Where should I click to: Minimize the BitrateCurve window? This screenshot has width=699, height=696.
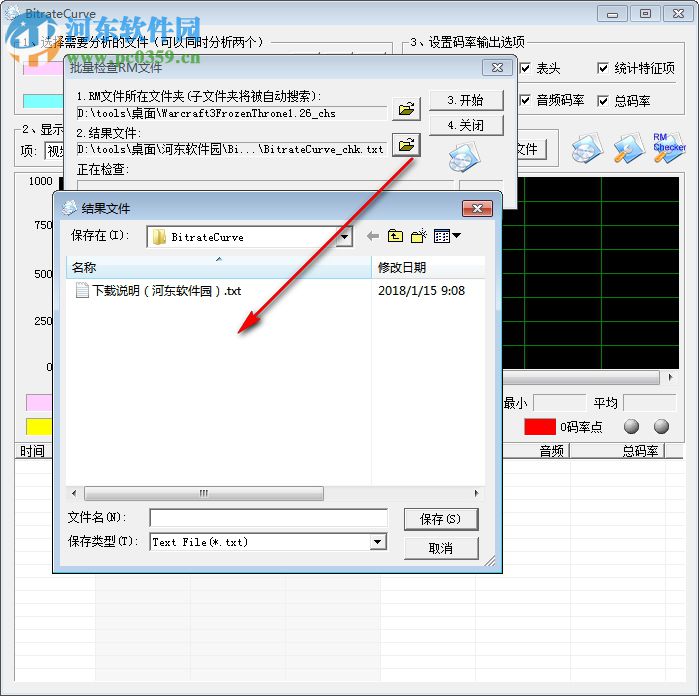[613, 14]
